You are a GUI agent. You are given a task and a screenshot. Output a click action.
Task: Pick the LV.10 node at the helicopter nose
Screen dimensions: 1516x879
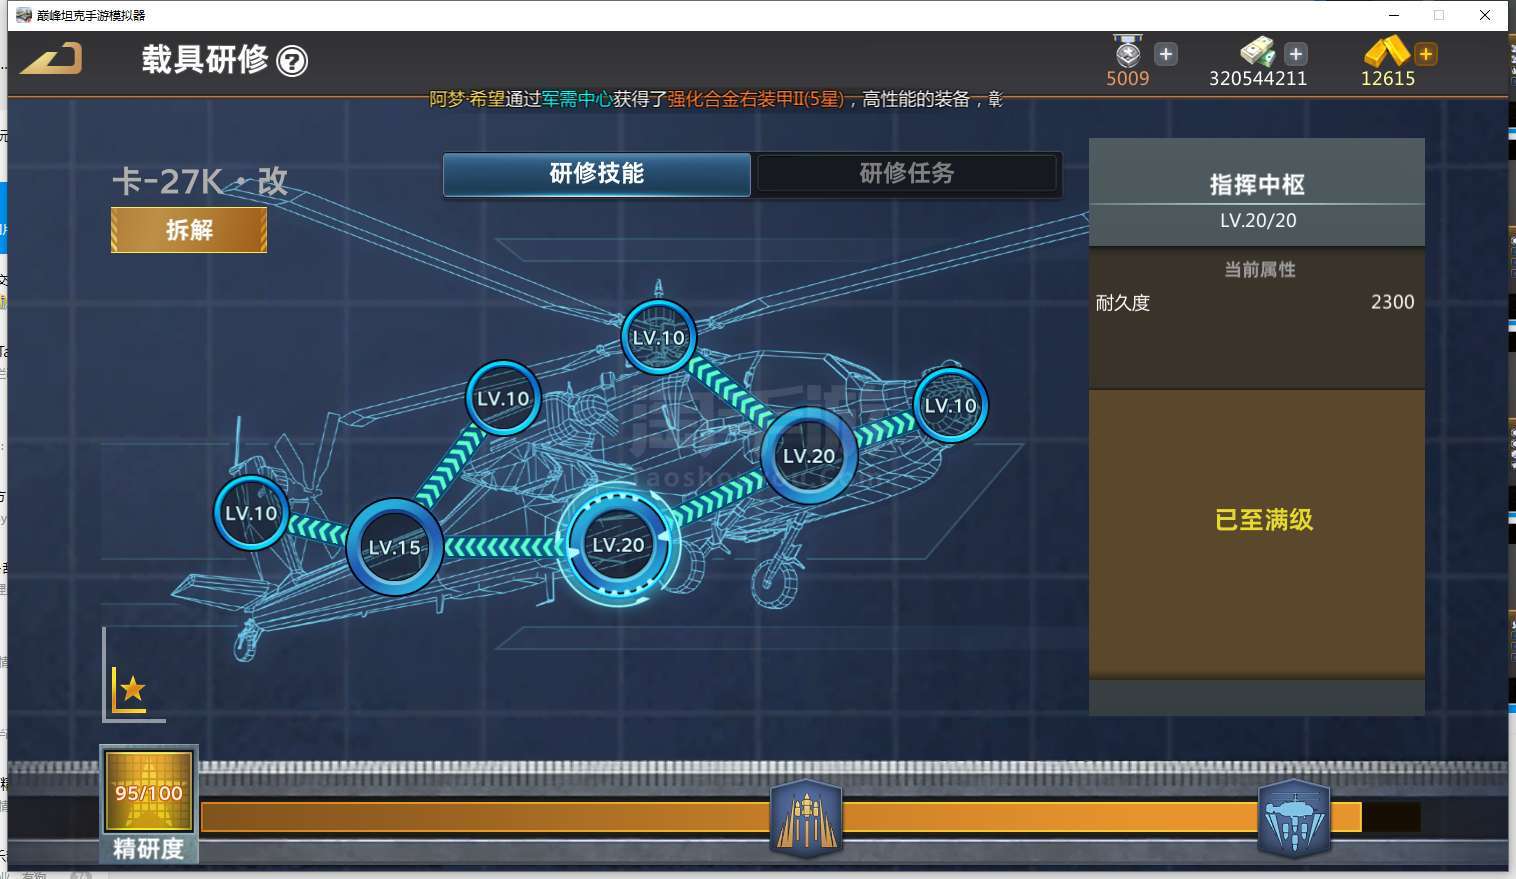click(950, 406)
